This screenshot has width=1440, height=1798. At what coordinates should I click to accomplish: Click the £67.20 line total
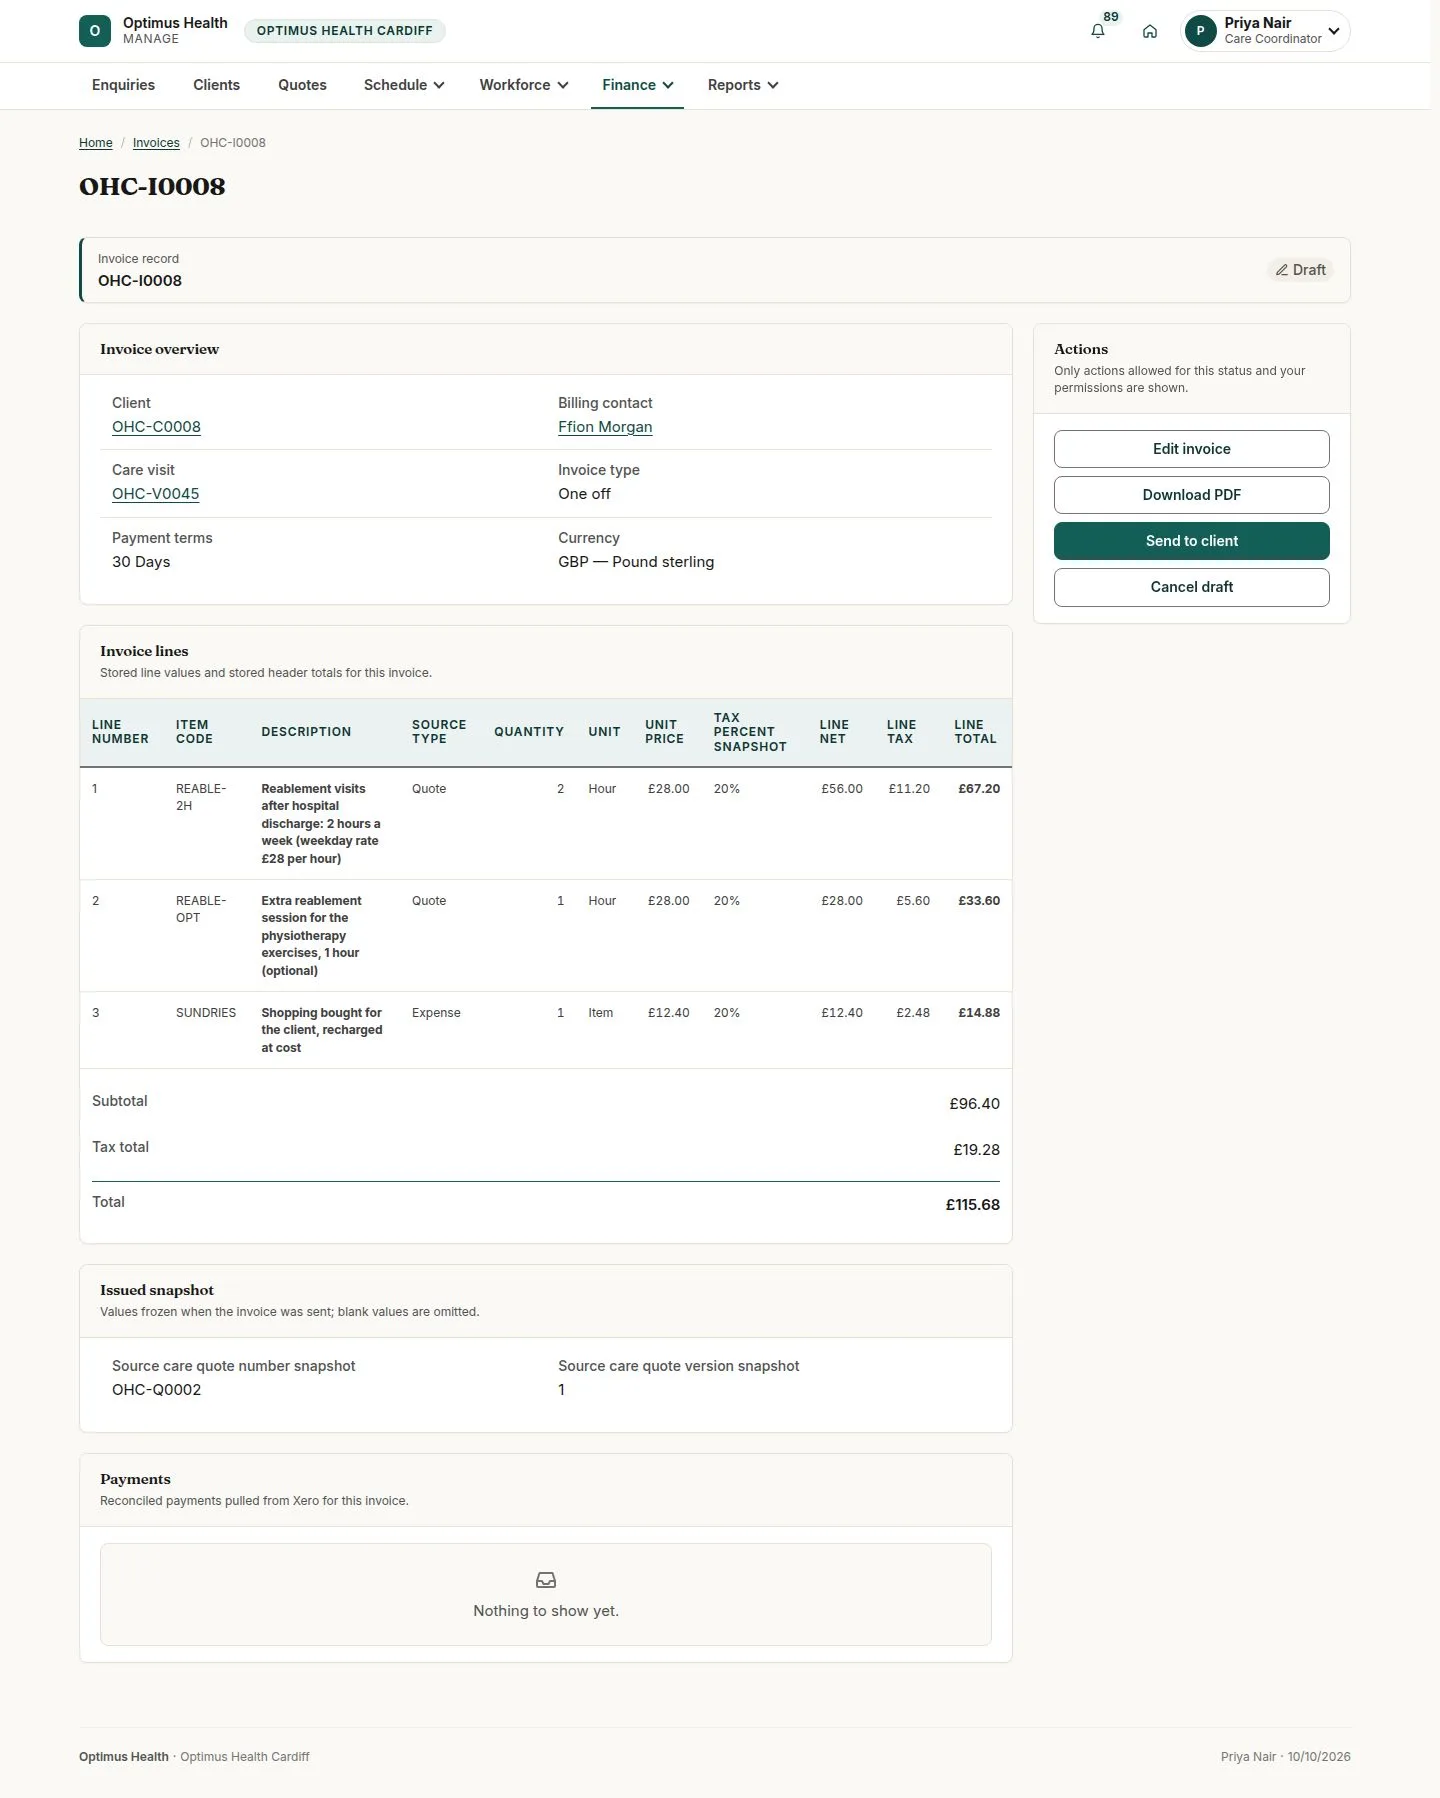click(979, 789)
